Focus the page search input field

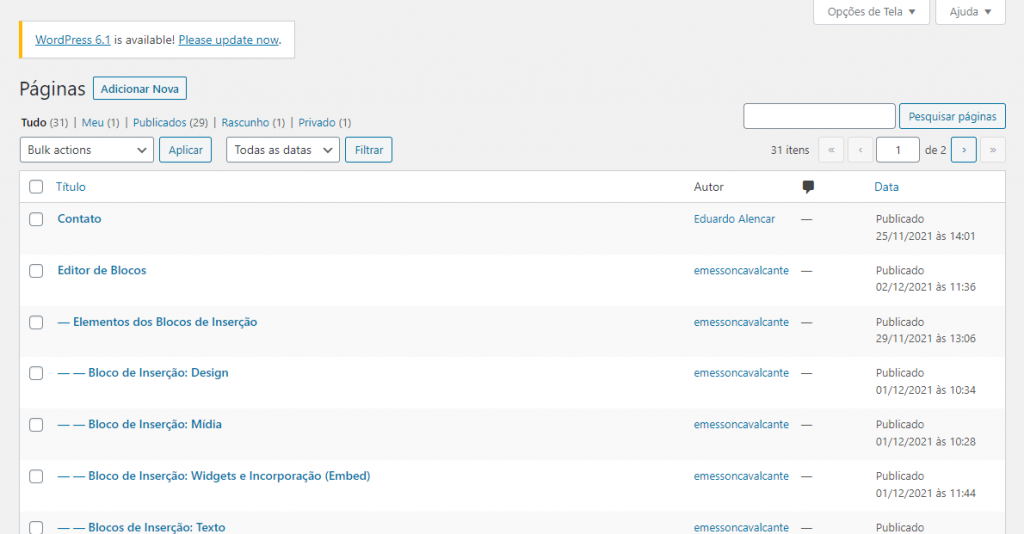point(819,116)
